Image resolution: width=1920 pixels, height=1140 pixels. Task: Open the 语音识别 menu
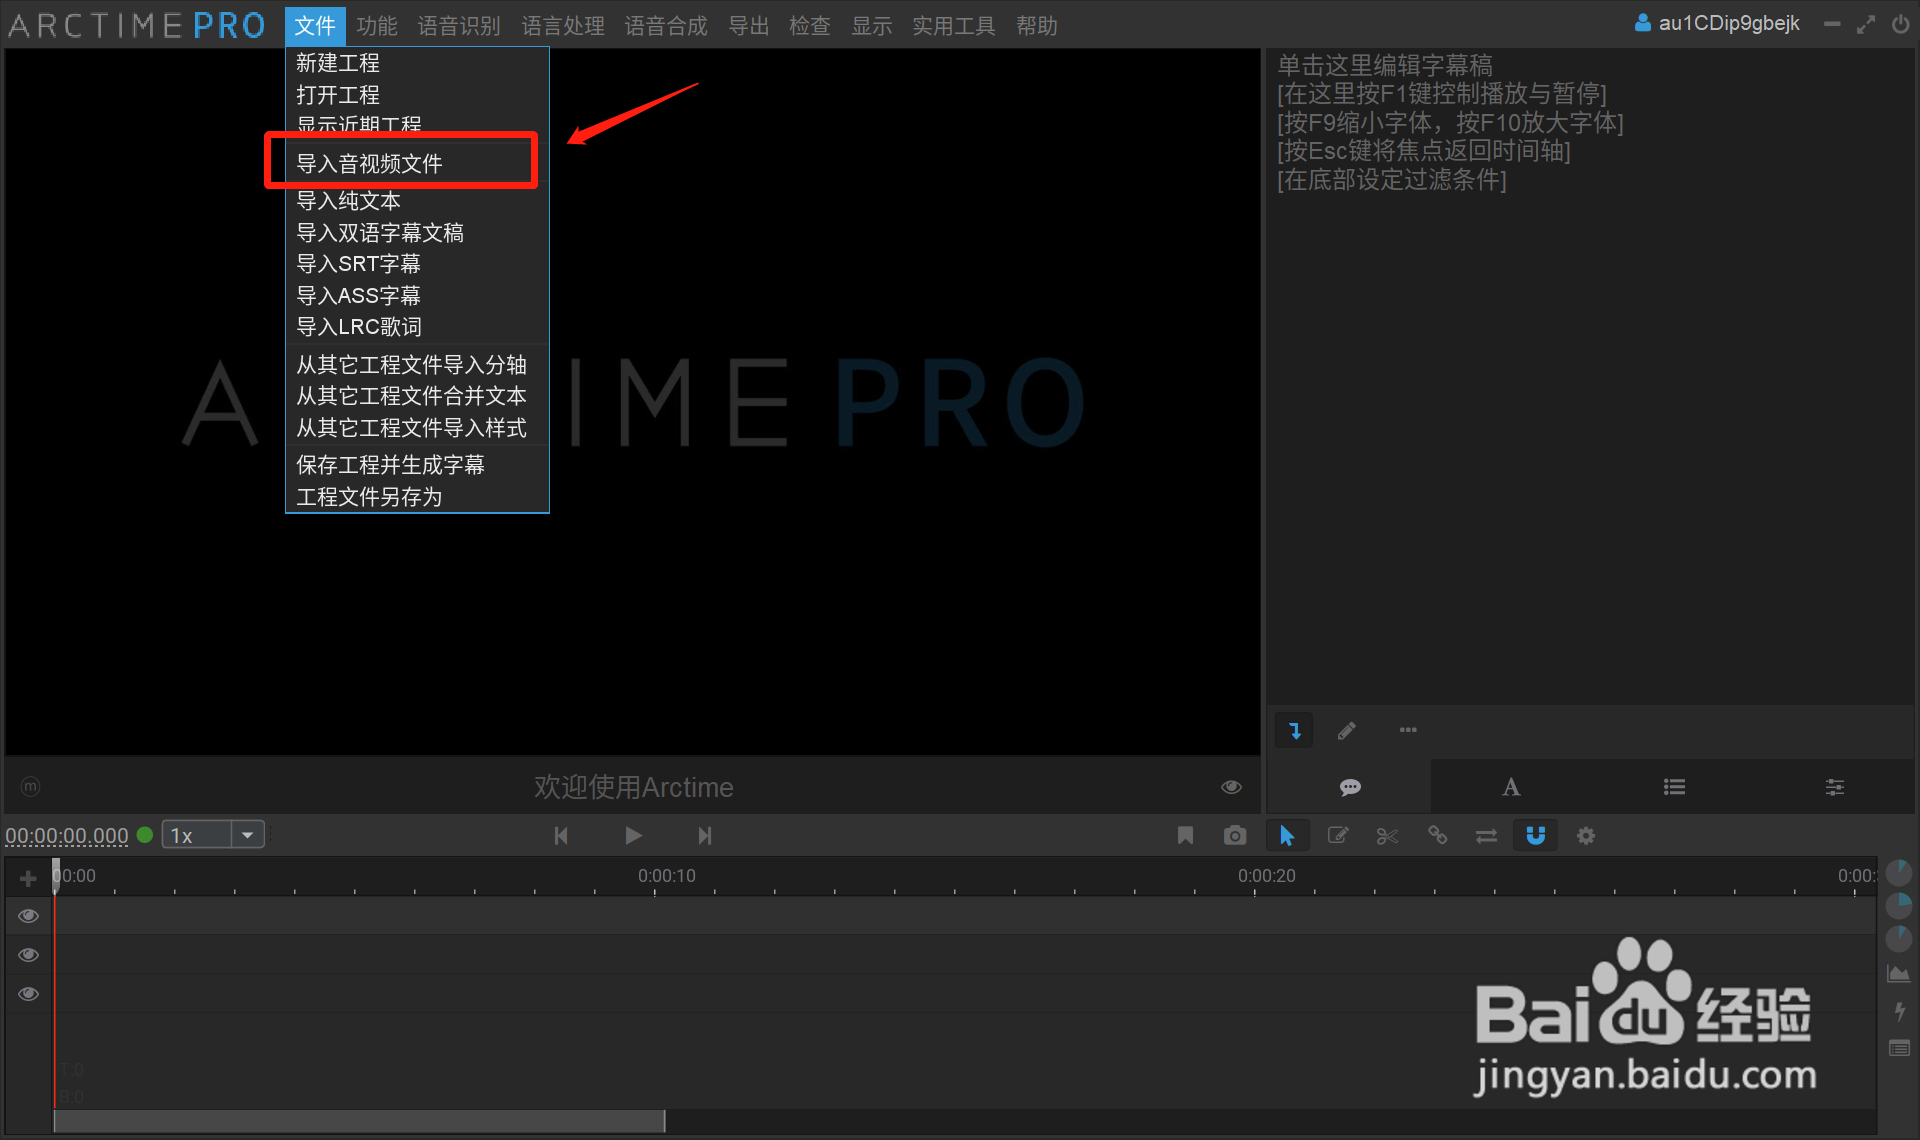[x=459, y=26]
